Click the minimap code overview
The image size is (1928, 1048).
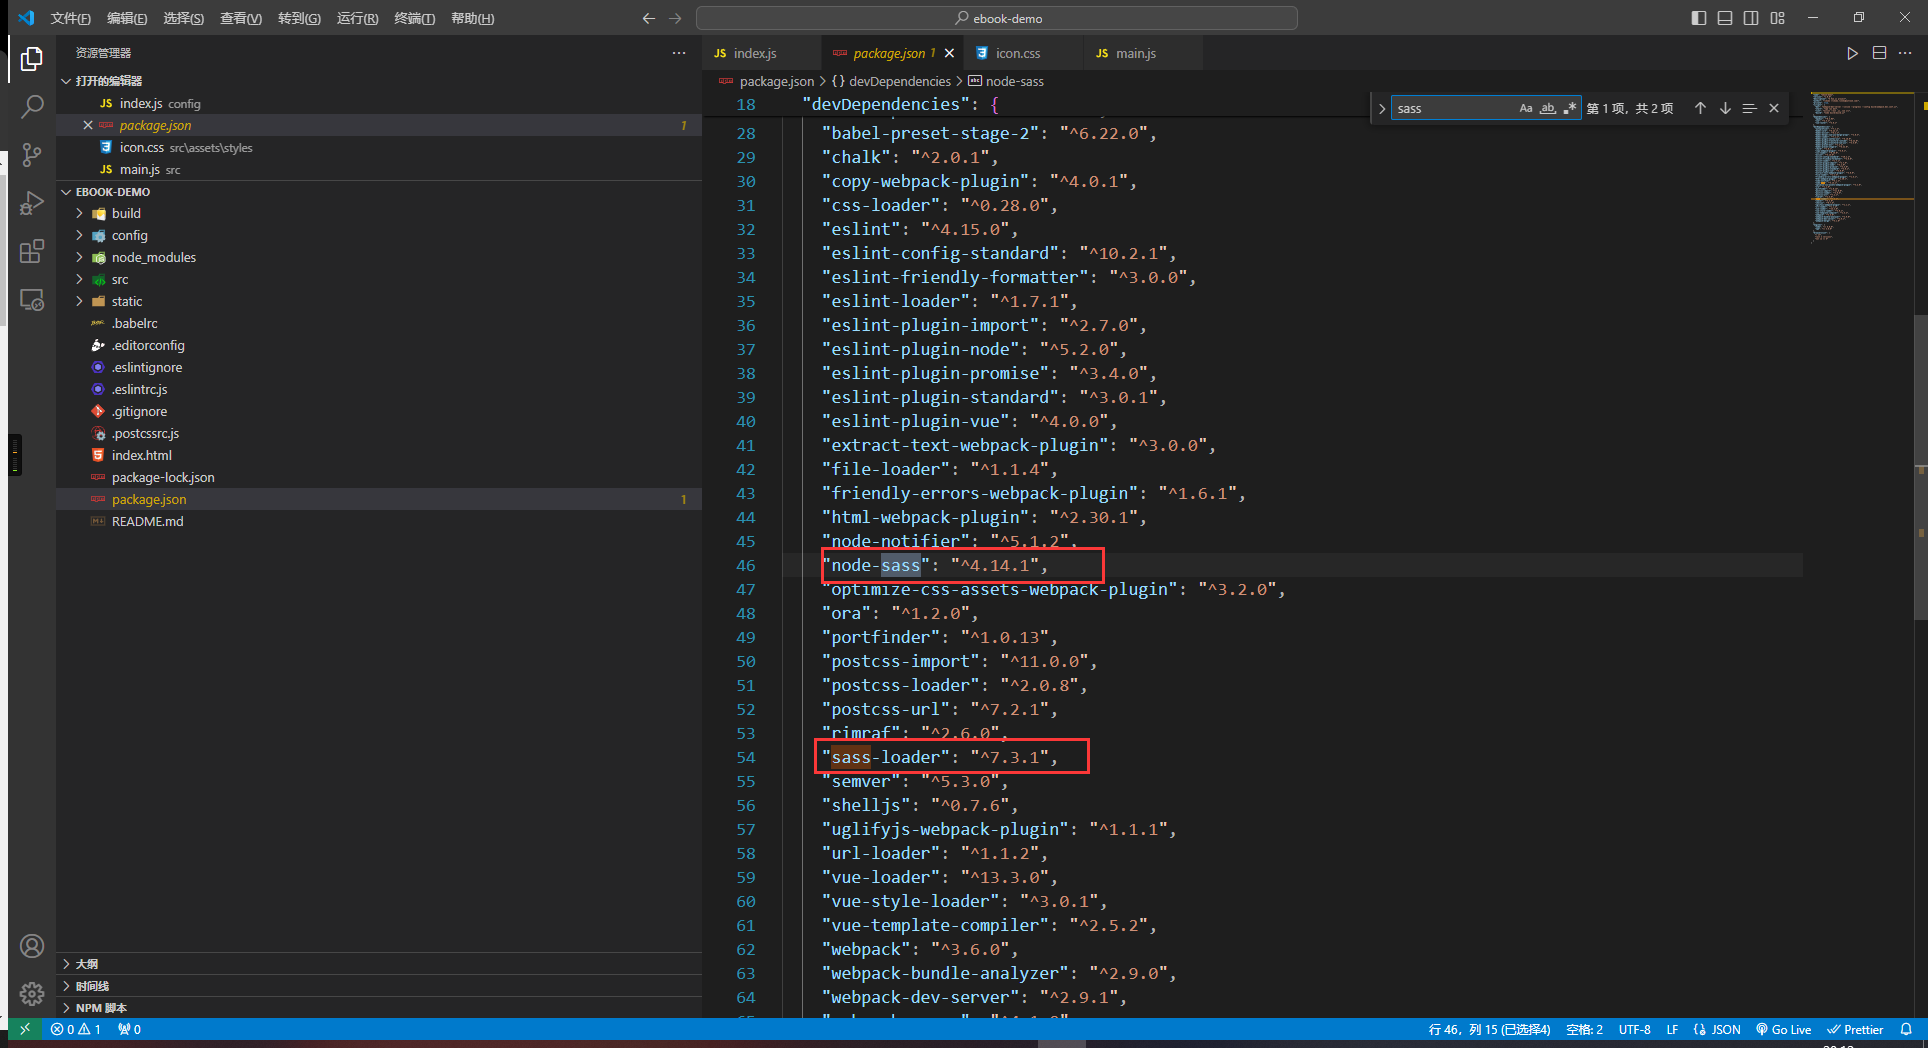coord(1861,166)
